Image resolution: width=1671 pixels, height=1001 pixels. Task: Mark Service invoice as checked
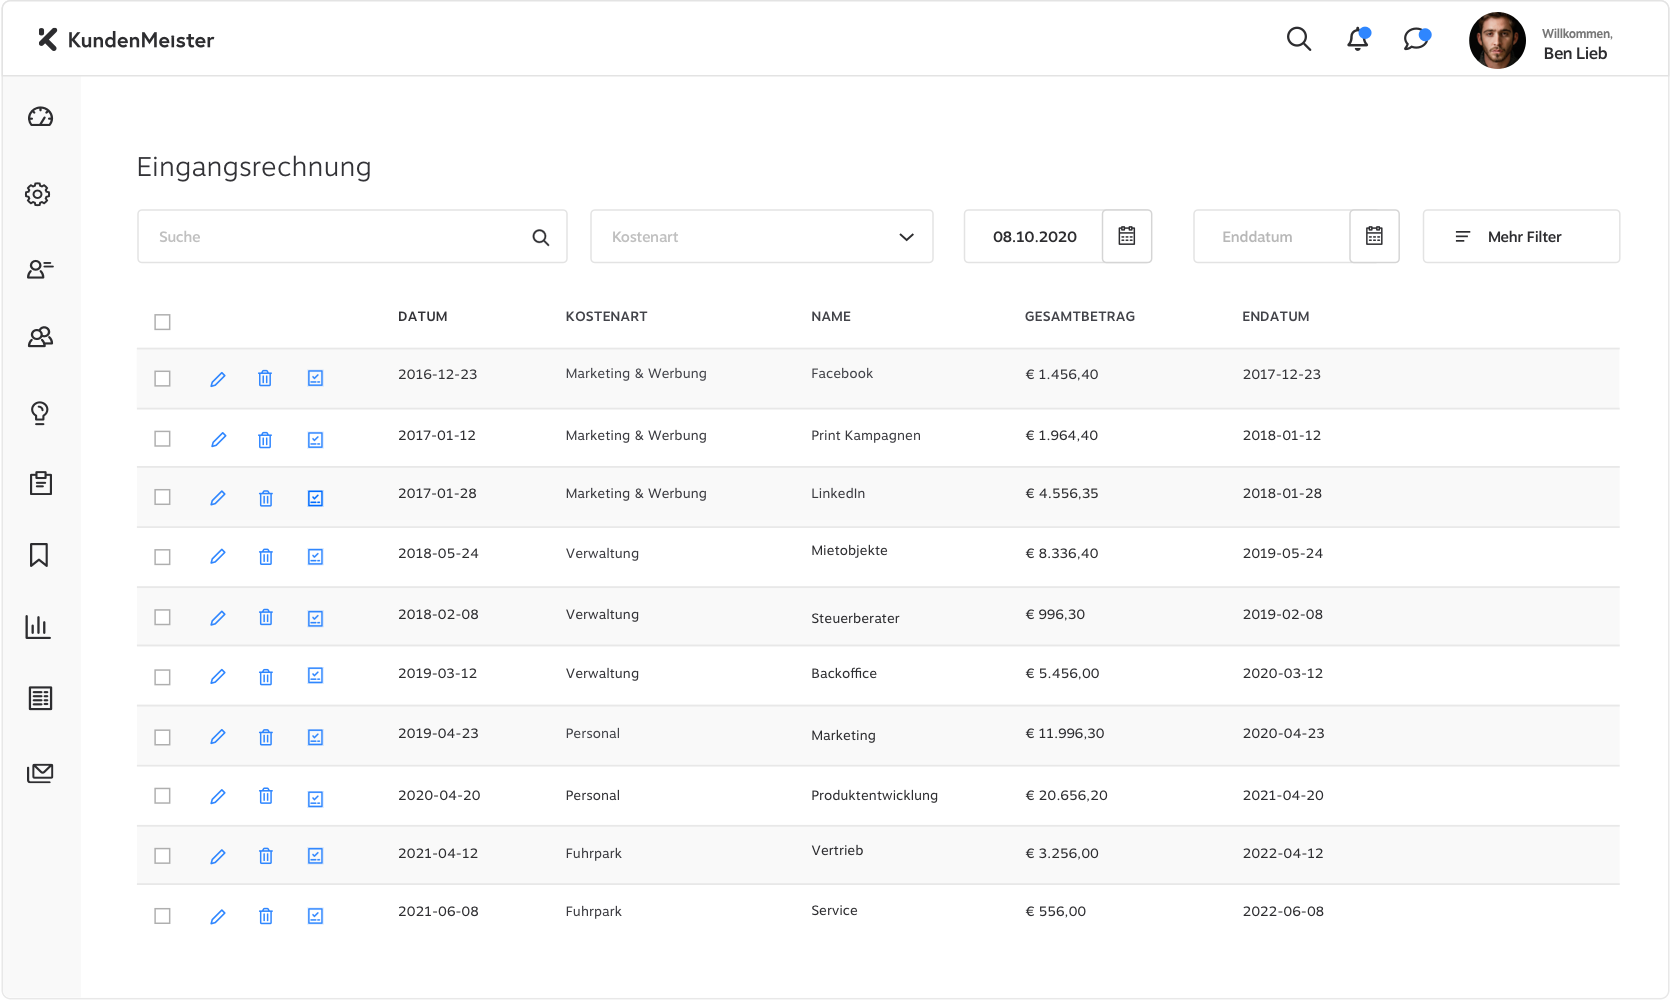point(315,916)
